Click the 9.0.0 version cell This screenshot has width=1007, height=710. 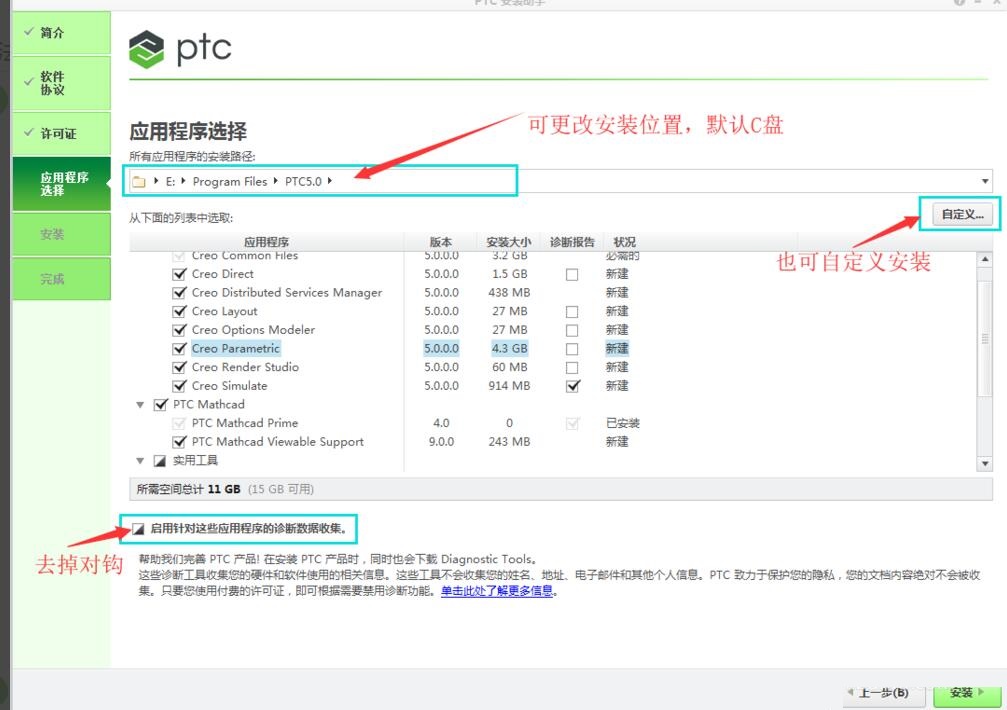(x=441, y=442)
